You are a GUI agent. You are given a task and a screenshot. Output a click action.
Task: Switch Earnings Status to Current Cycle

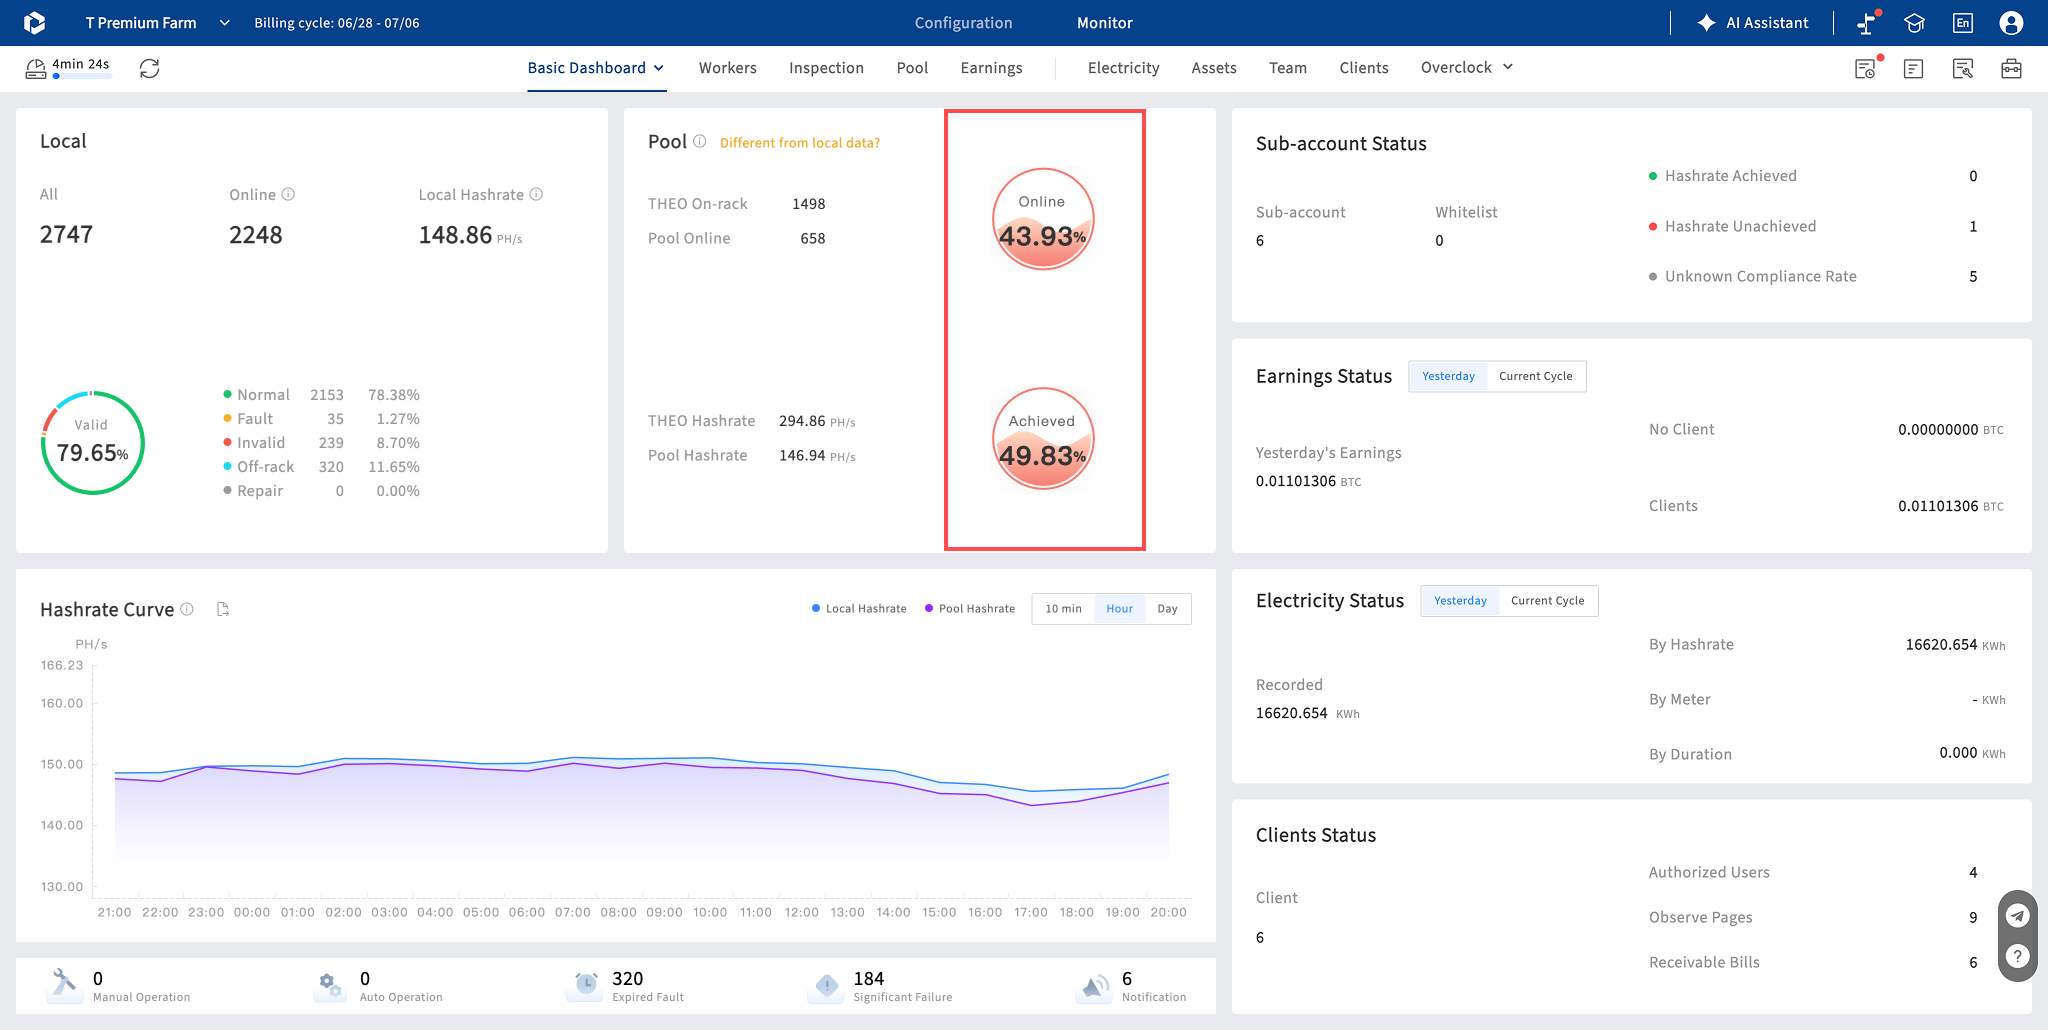pos(1535,376)
